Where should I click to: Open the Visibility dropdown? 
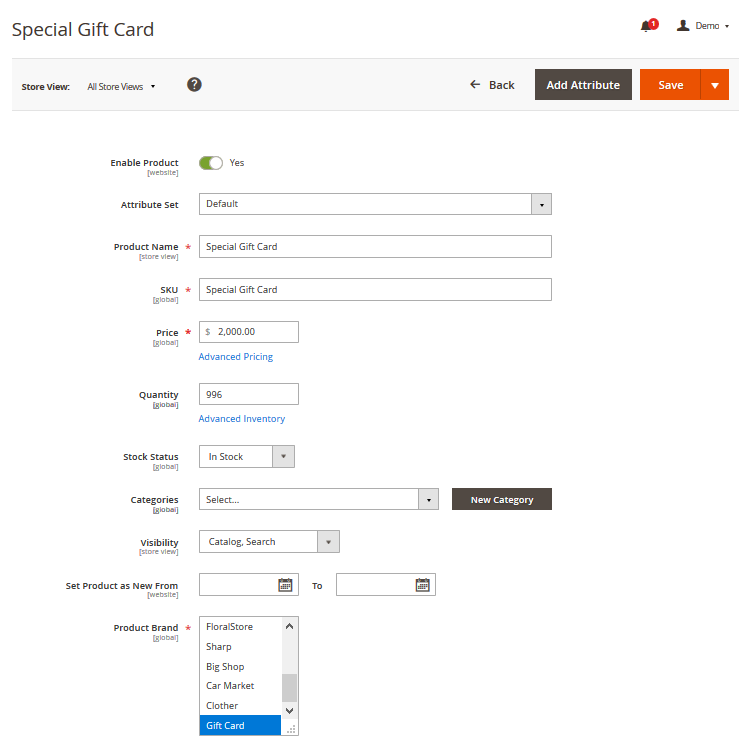pyautogui.click(x=329, y=542)
